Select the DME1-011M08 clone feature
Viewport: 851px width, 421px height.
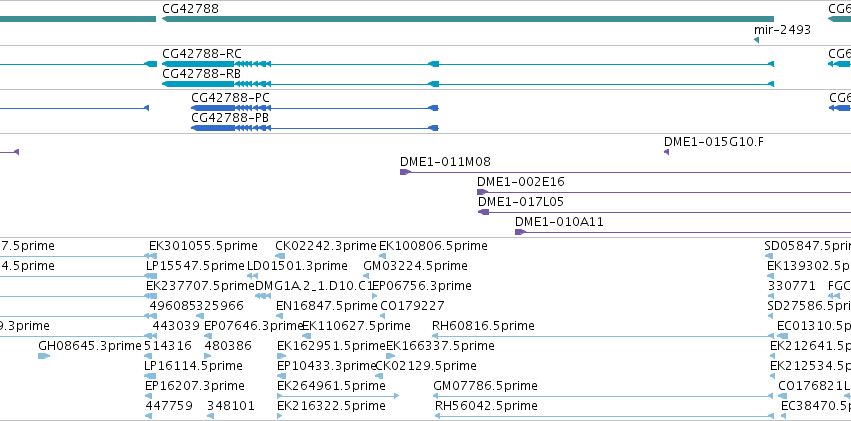625,172
